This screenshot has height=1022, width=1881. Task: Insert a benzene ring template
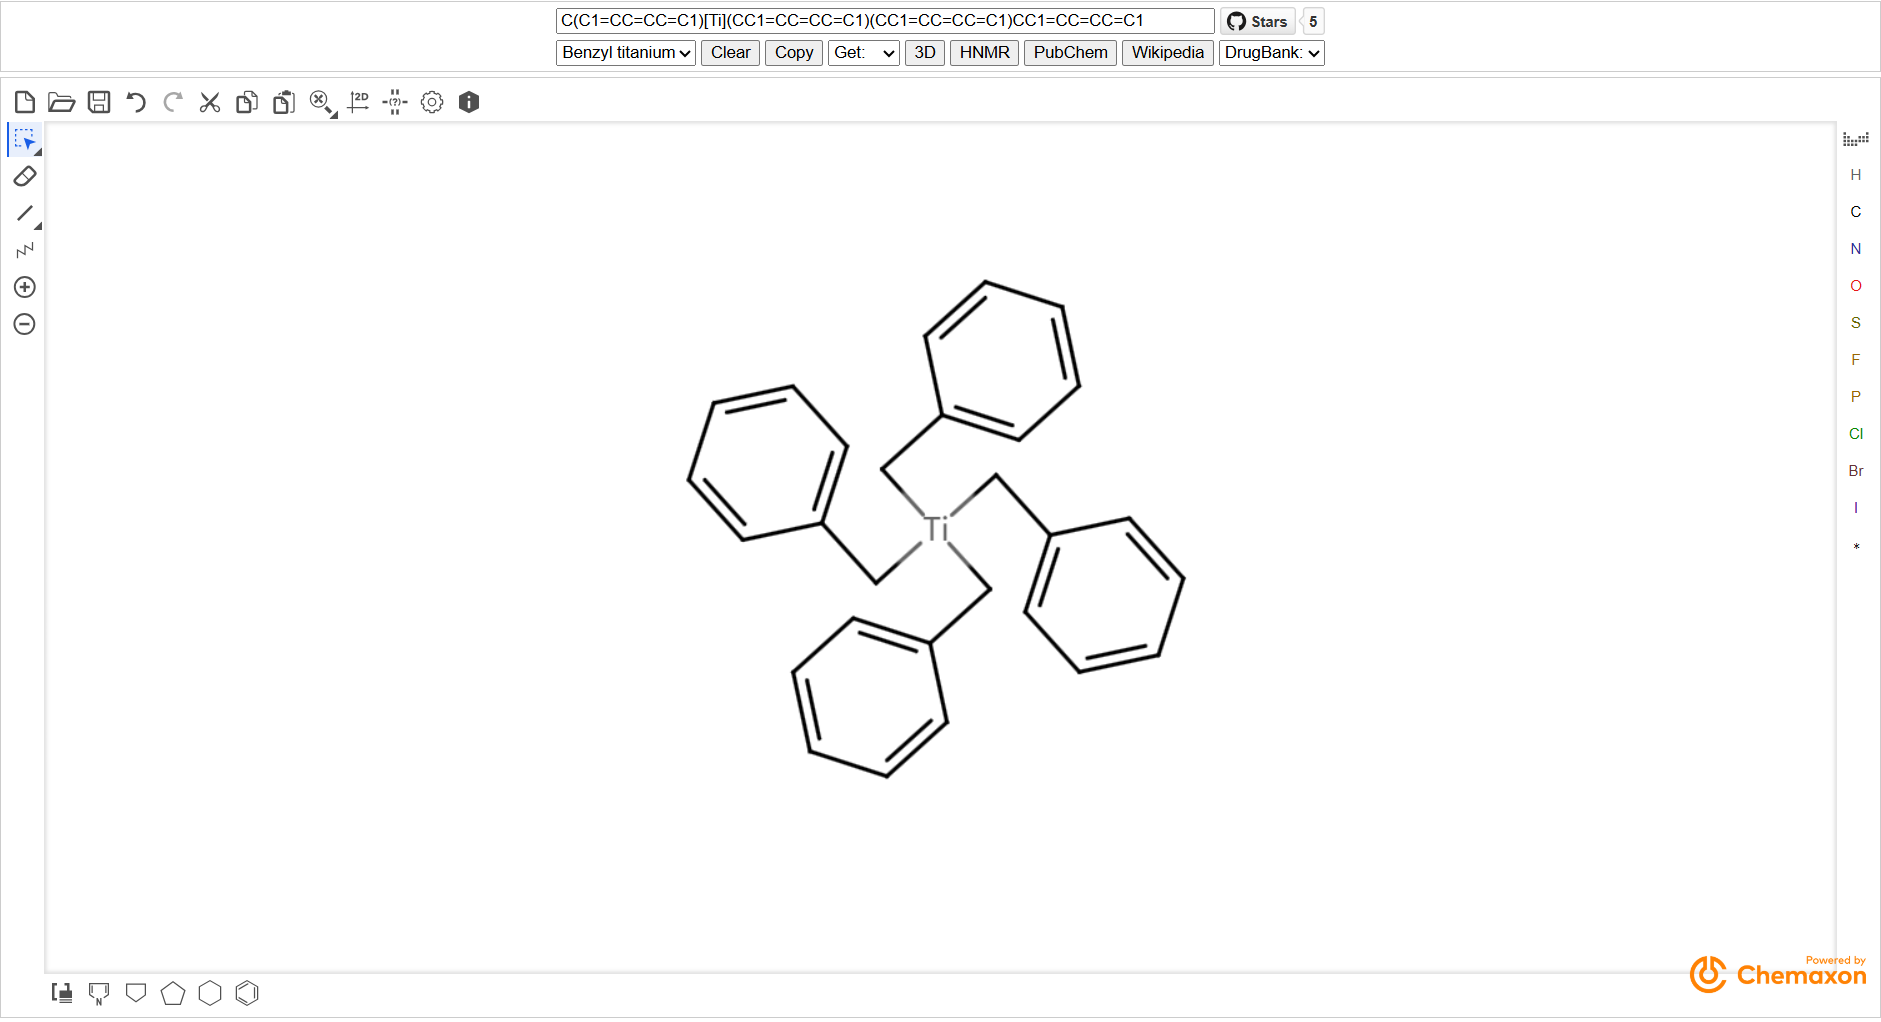(247, 993)
